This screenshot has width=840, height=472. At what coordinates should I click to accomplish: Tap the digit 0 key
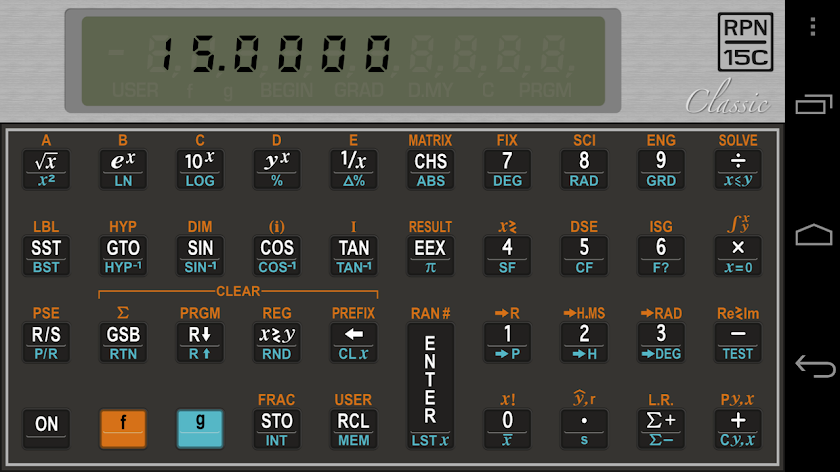[507, 429]
